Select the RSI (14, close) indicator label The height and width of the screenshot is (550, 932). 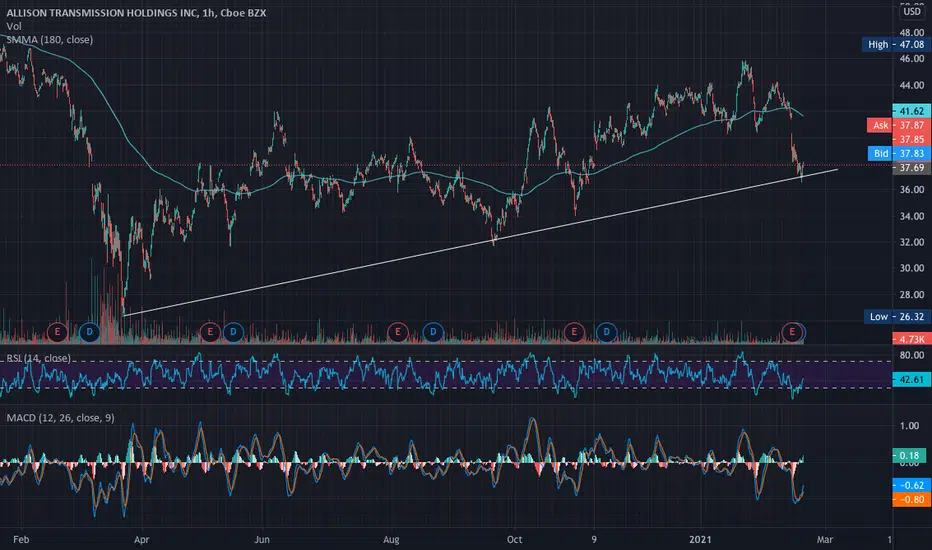[x=38, y=358]
